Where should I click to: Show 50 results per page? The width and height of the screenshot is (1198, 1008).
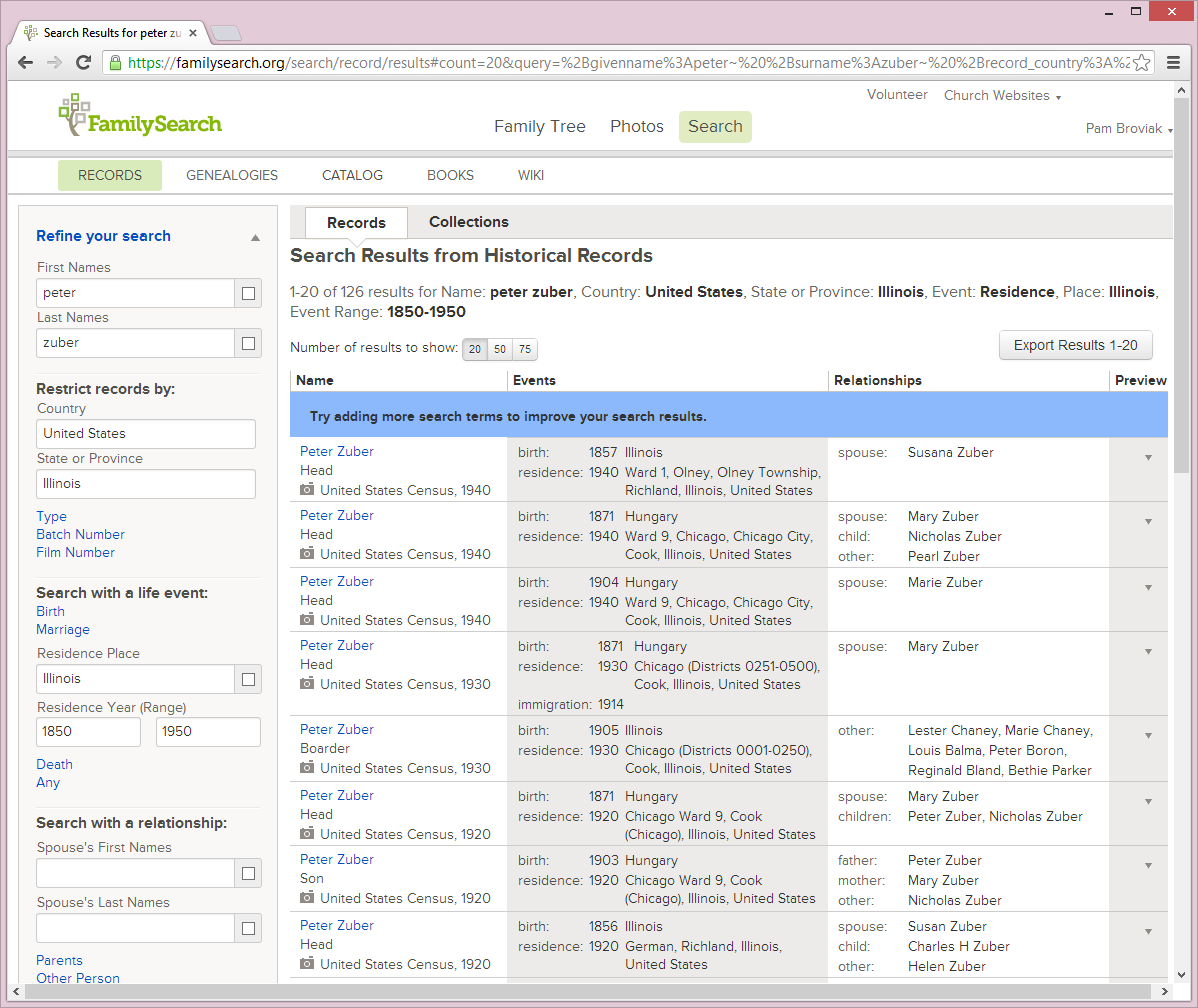pos(500,349)
